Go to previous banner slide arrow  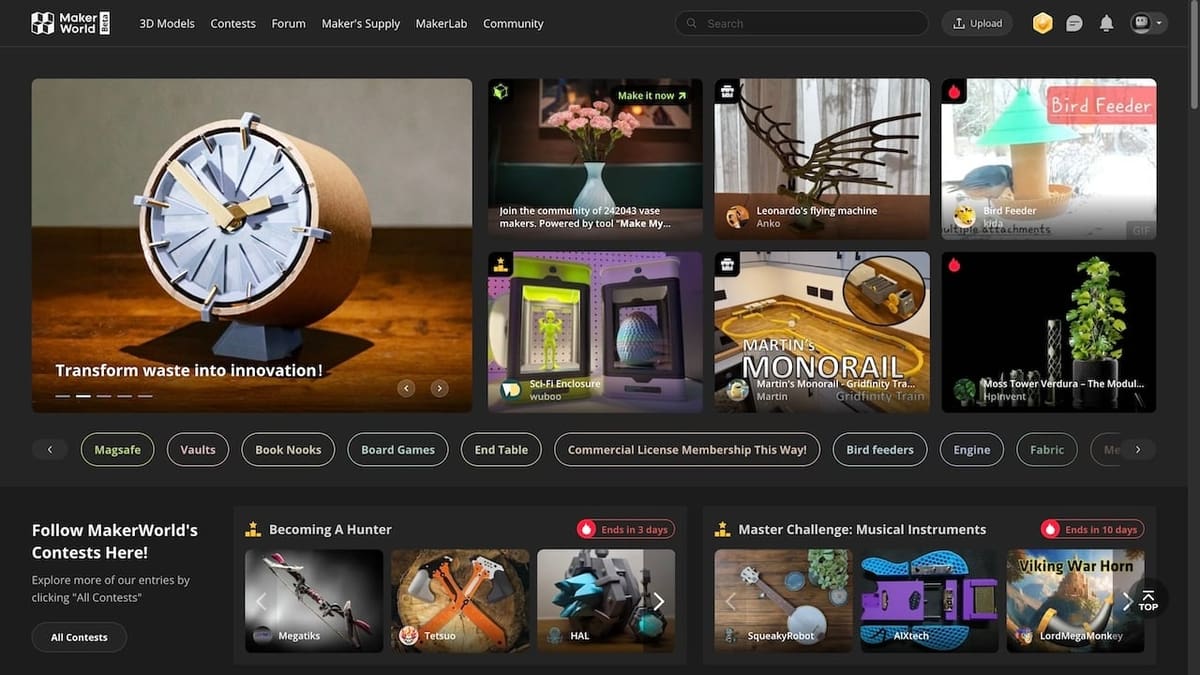406,388
